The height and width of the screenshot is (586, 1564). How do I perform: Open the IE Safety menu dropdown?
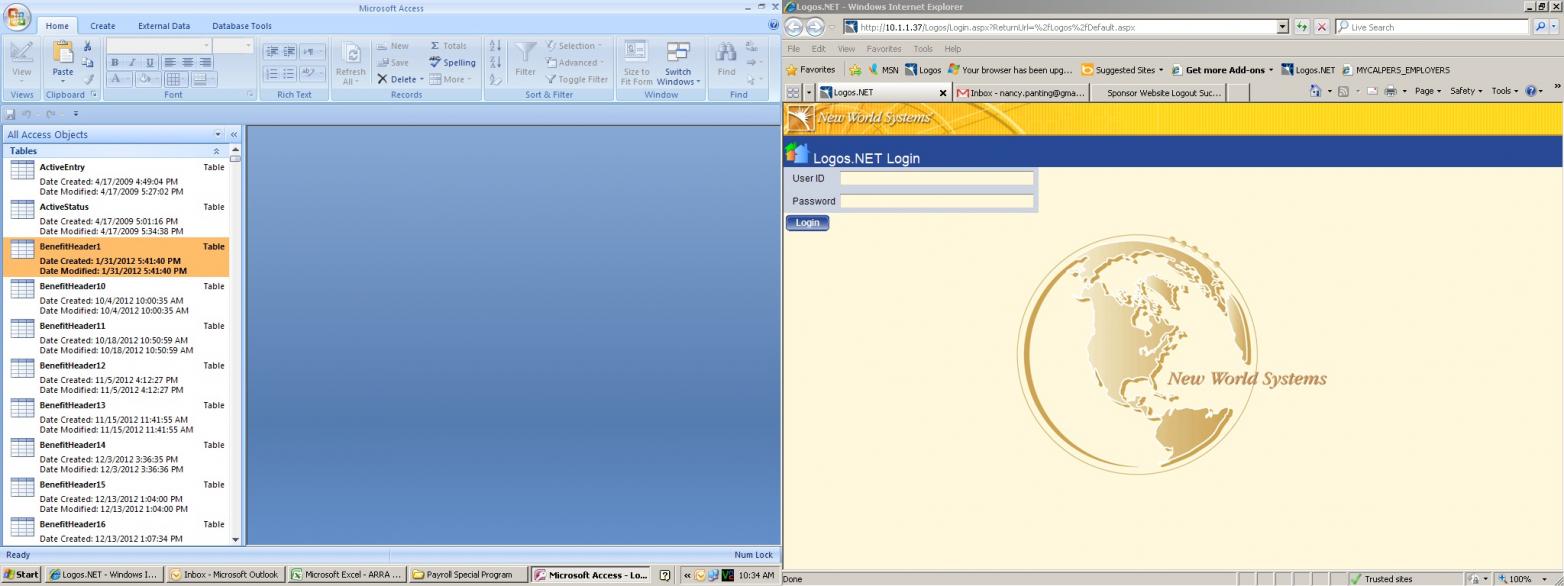1464,91
